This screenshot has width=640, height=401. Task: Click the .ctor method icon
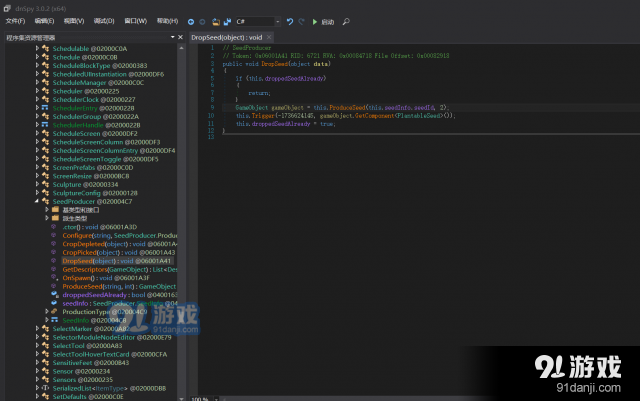click(54, 227)
